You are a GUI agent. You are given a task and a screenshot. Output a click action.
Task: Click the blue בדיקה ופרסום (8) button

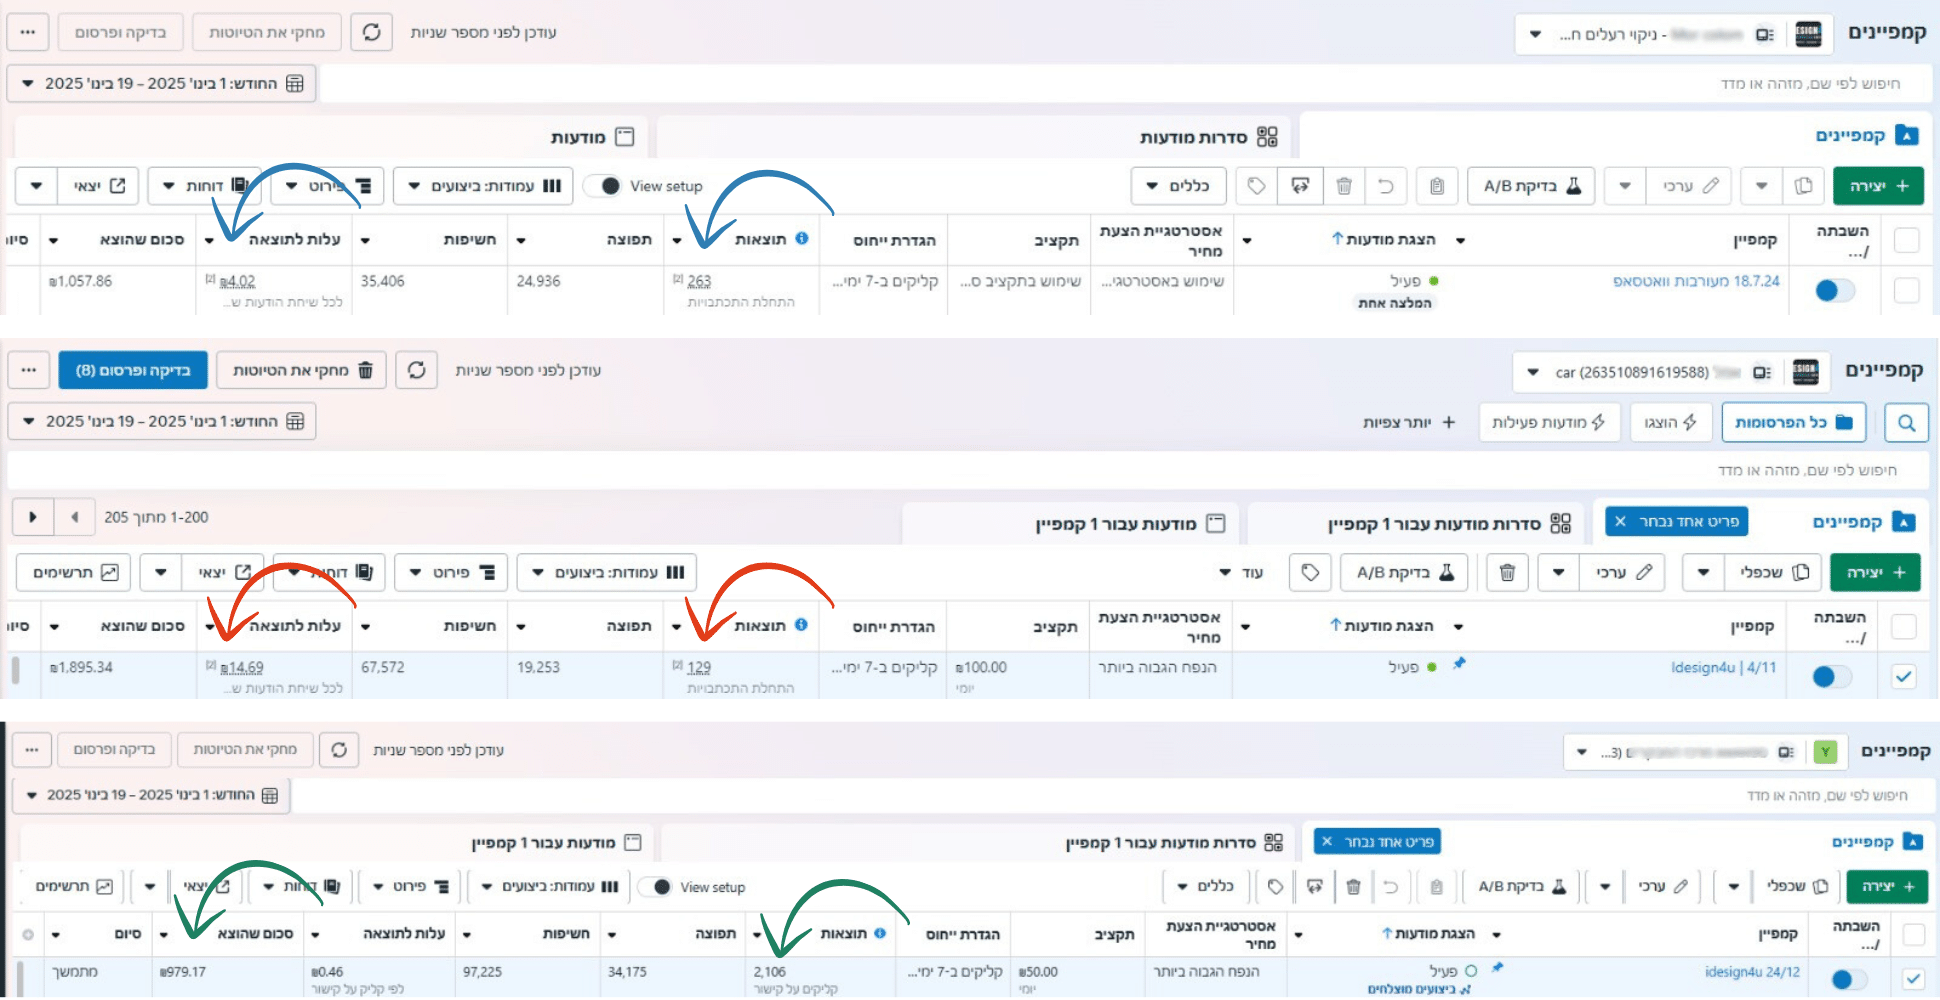click(133, 370)
